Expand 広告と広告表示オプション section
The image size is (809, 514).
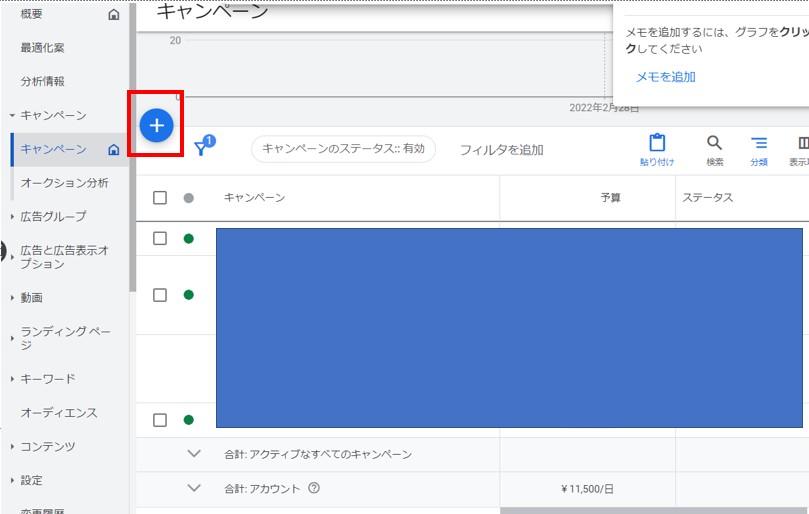pos(12,257)
